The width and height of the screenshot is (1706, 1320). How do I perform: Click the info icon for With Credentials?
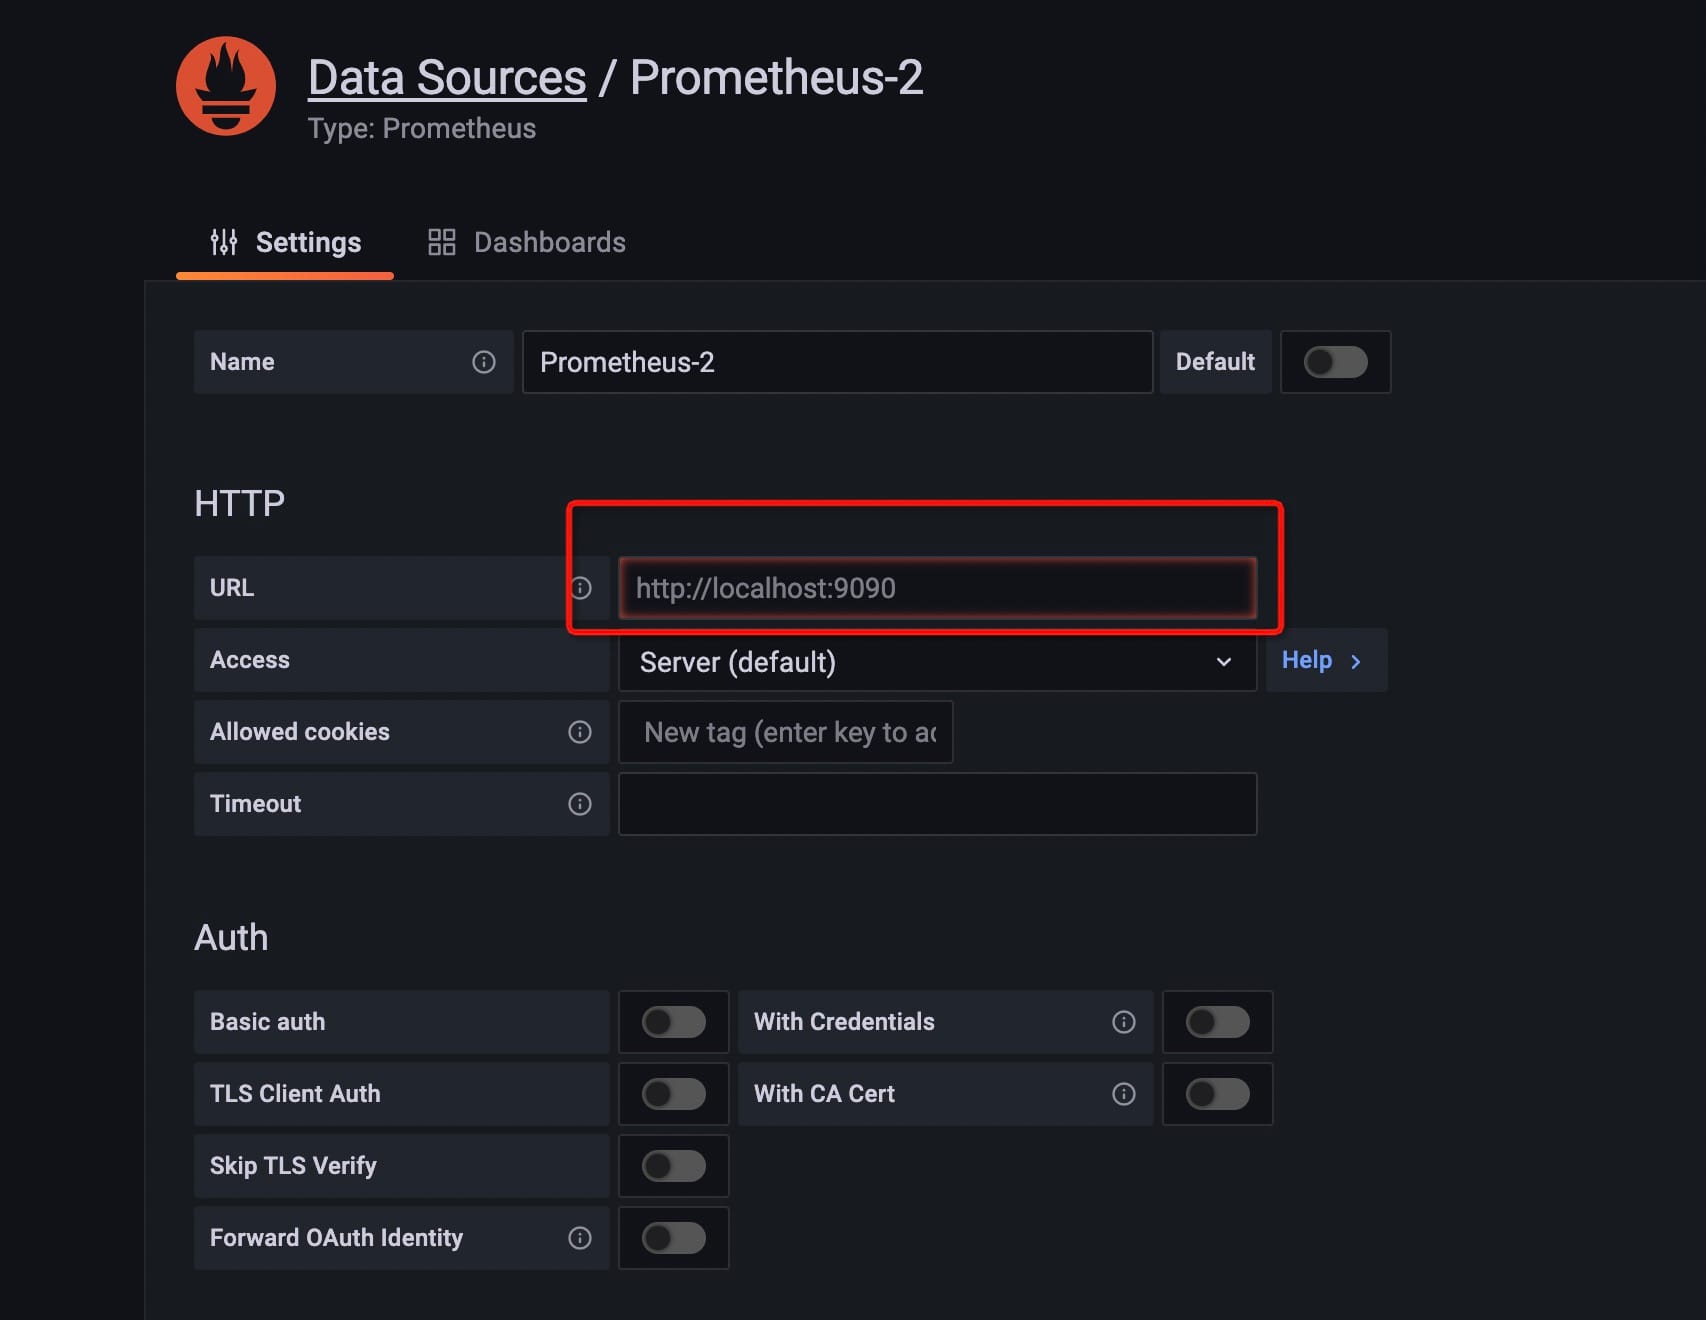tap(1124, 1022)
